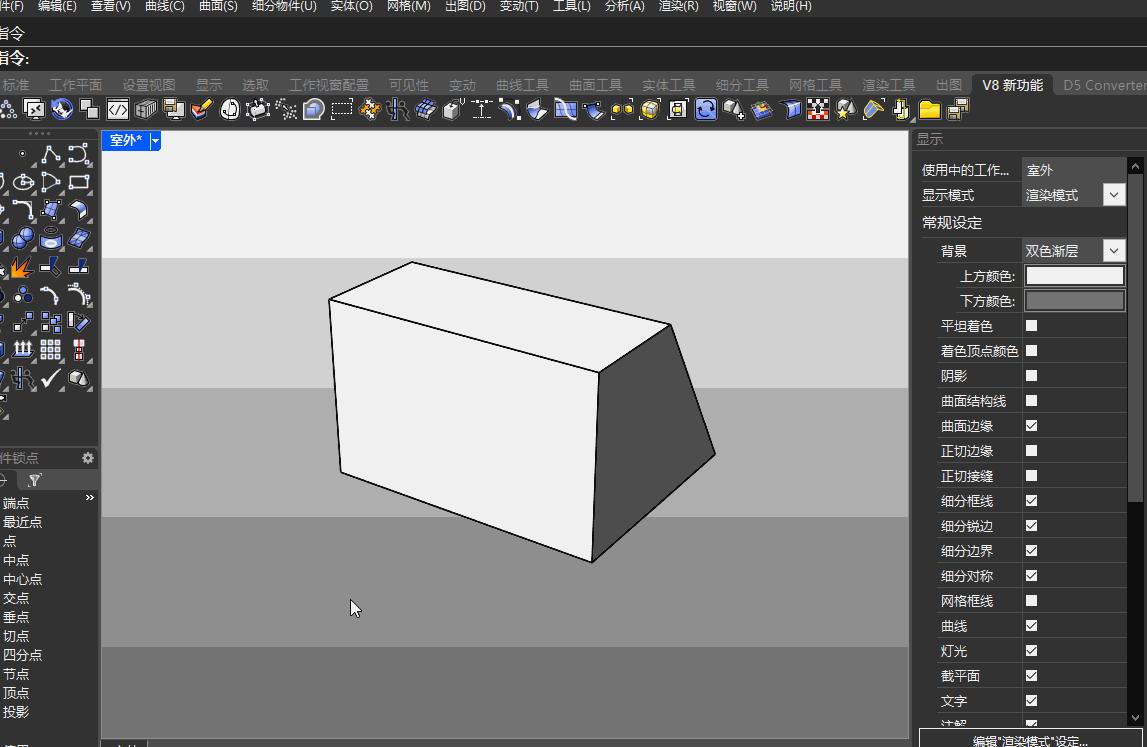This screenshot has width=1147, height=747.
Task: Click the 上方颜色 color swatch
Action: [1074, 276]
